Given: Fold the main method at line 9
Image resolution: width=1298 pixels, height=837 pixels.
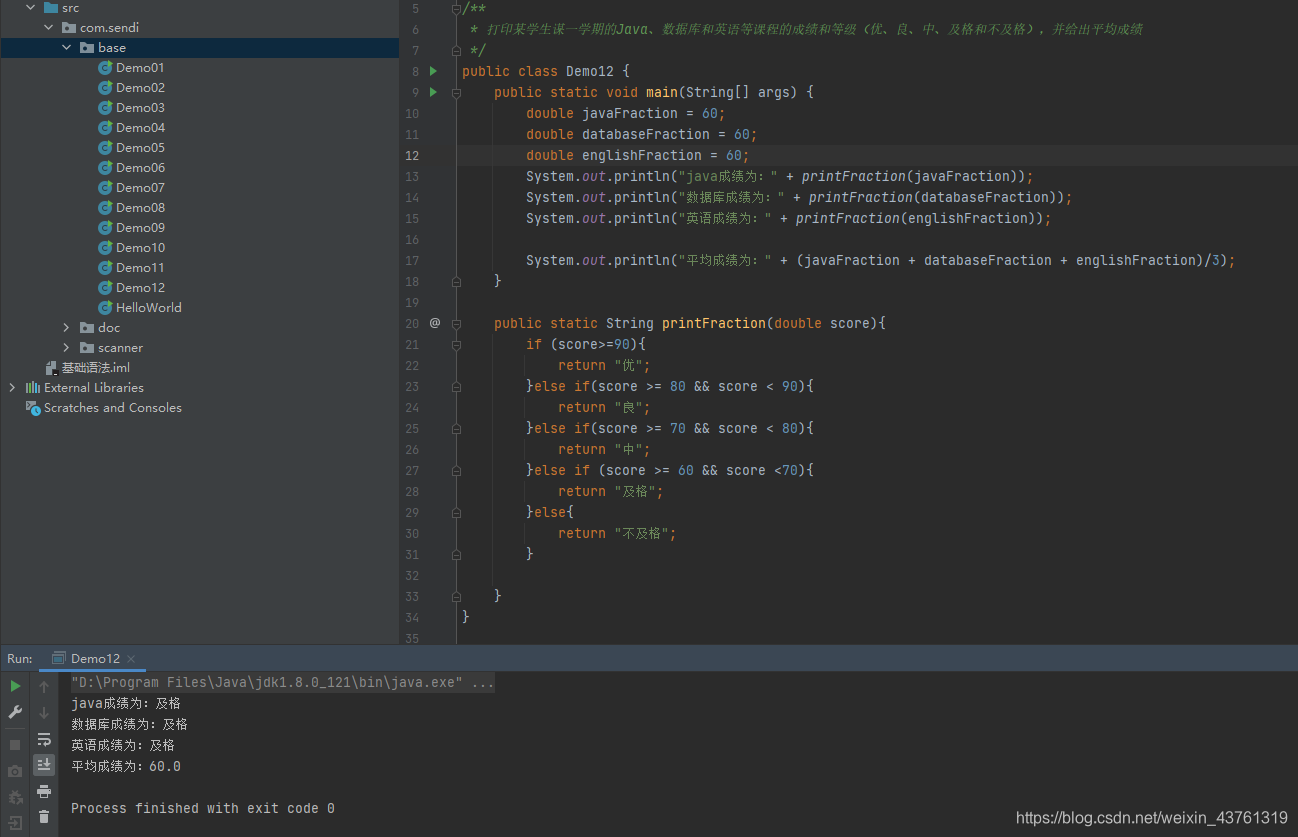Looking at the screenshot, I should tap(456, 92).
